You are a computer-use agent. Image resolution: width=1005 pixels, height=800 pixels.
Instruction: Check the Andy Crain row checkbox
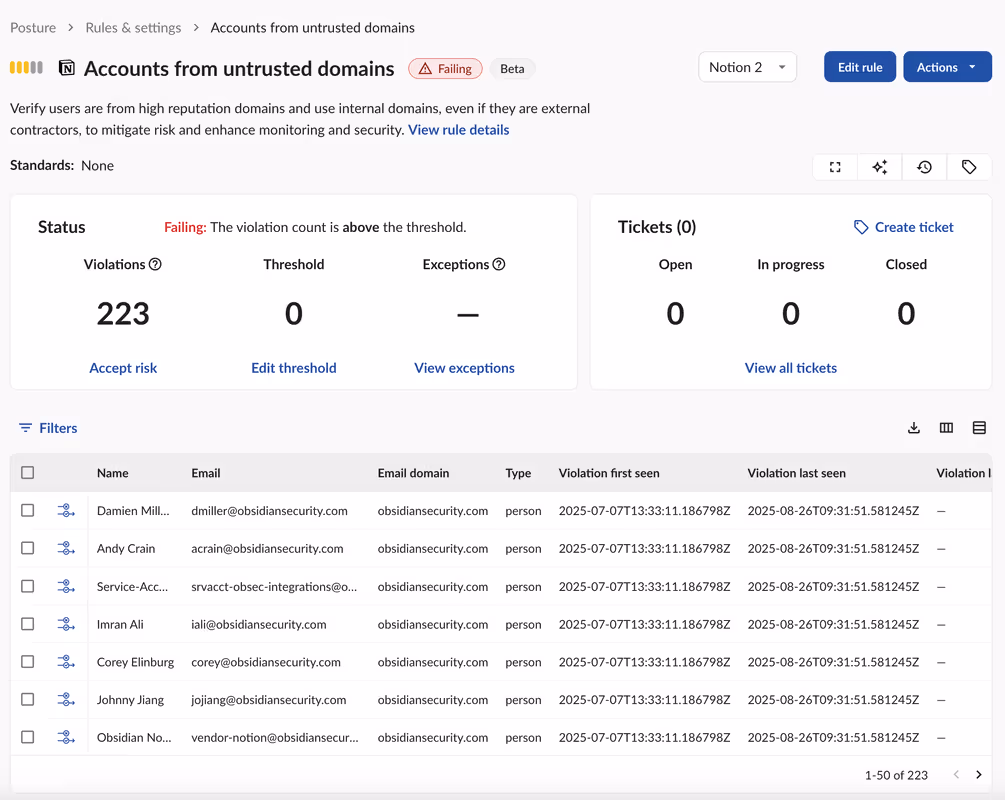click(28, 548)
